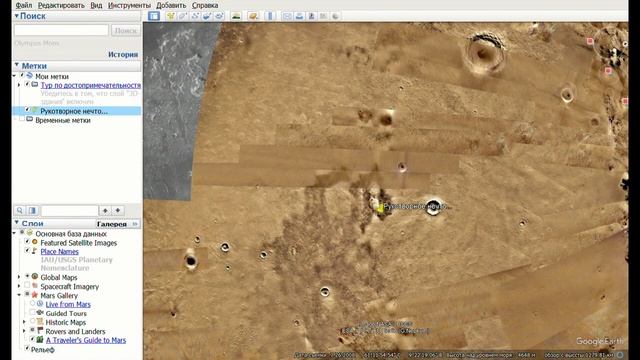Click the add placemark toolbar icon
The height and width of the screenshot is (360, 640).
[171, 16]
